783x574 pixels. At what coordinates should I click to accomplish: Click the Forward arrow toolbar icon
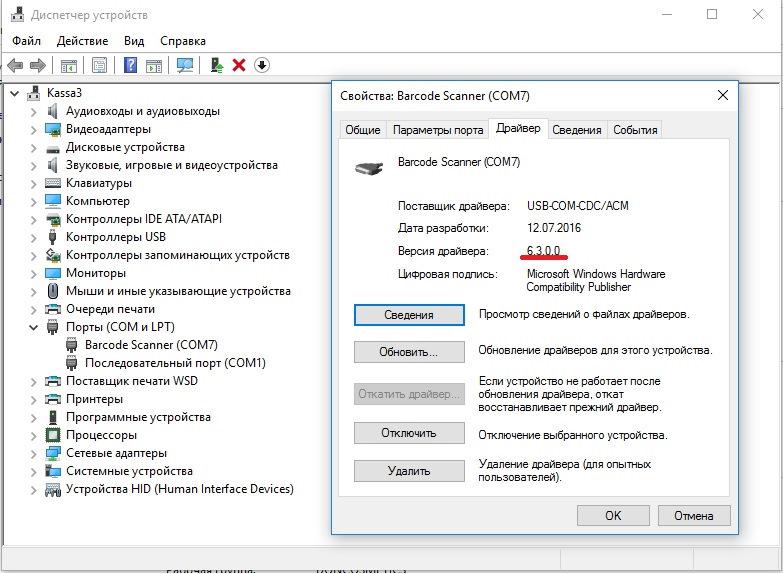(x=38, y=65)
